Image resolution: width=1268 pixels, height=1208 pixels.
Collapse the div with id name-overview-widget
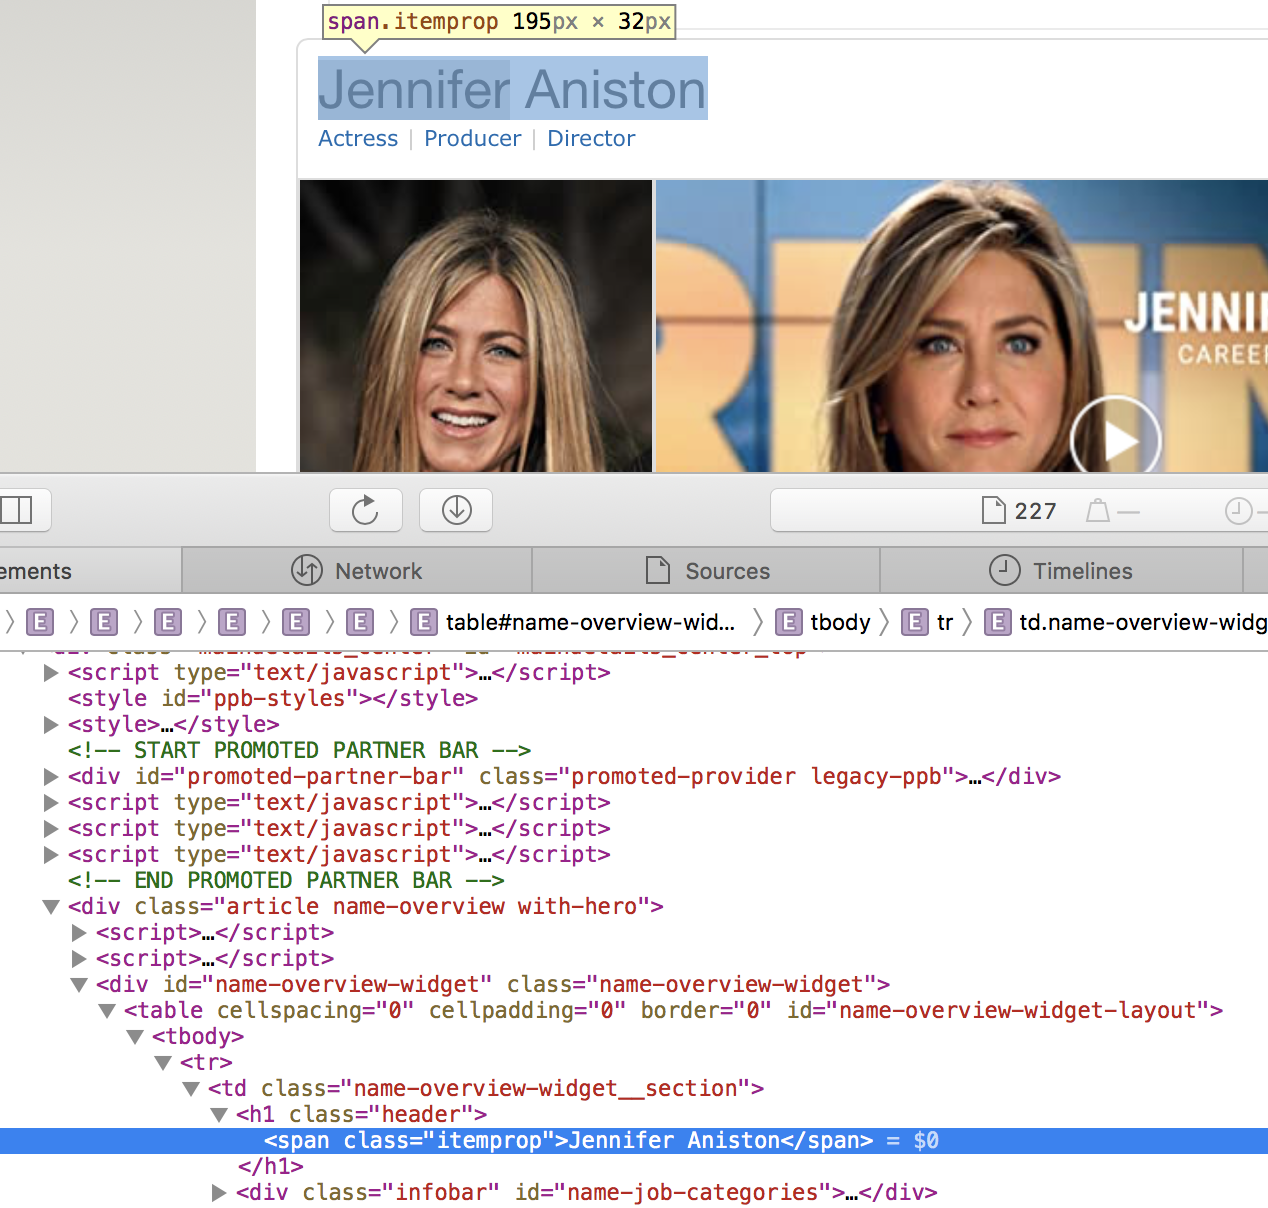(78, 984)
